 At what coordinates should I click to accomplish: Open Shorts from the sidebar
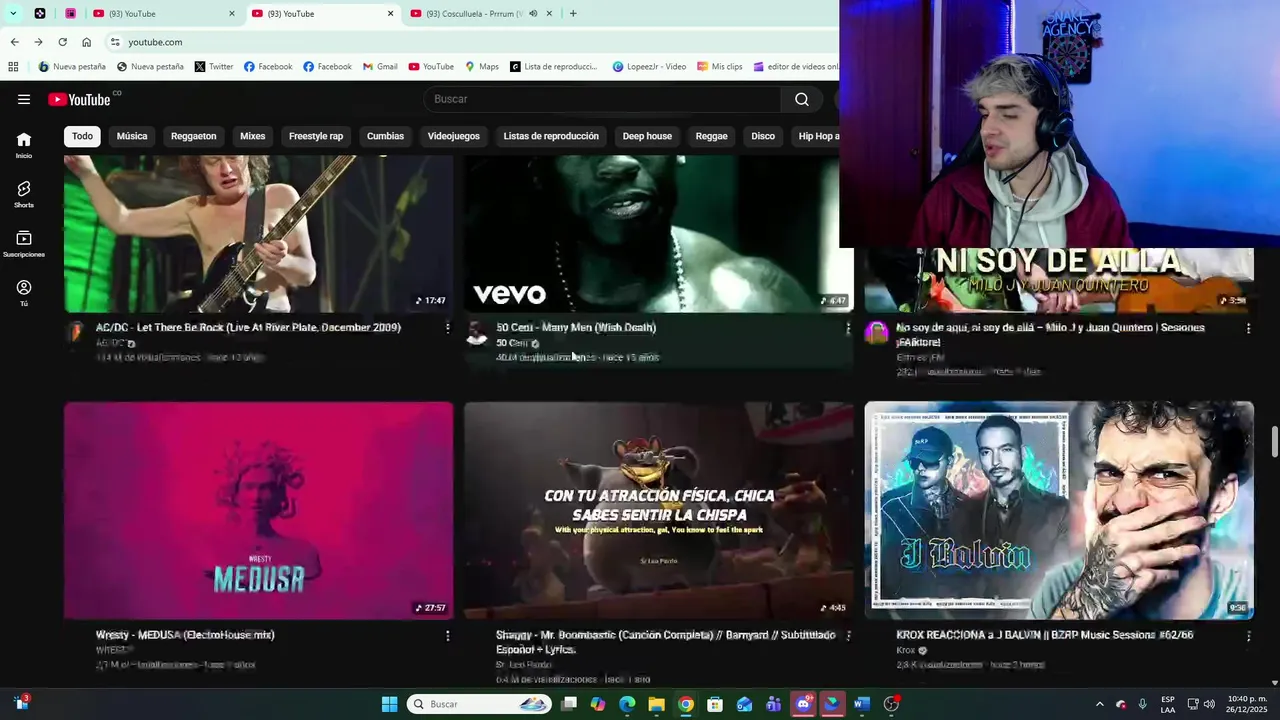tap(24, 194)
